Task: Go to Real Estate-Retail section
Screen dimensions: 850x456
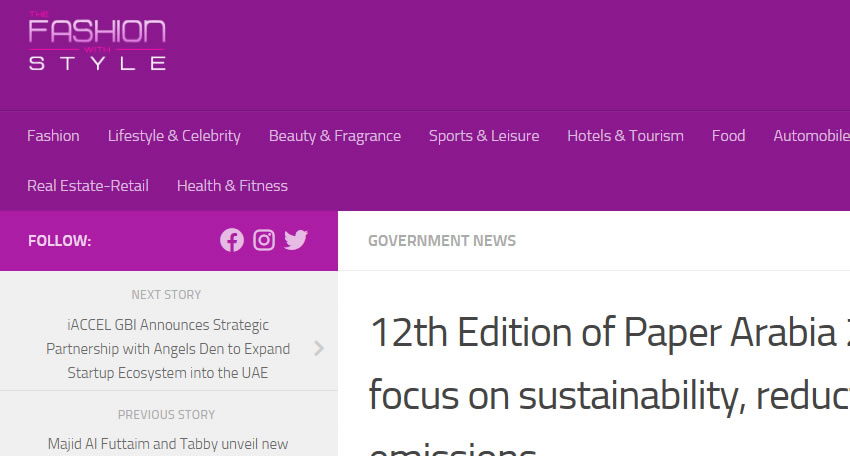Action: pos(88,185)
